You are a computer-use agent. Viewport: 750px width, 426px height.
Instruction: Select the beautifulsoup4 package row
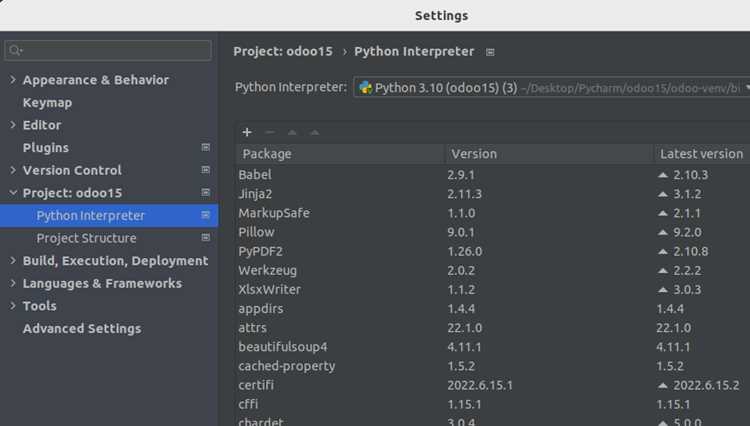(493, 347)
